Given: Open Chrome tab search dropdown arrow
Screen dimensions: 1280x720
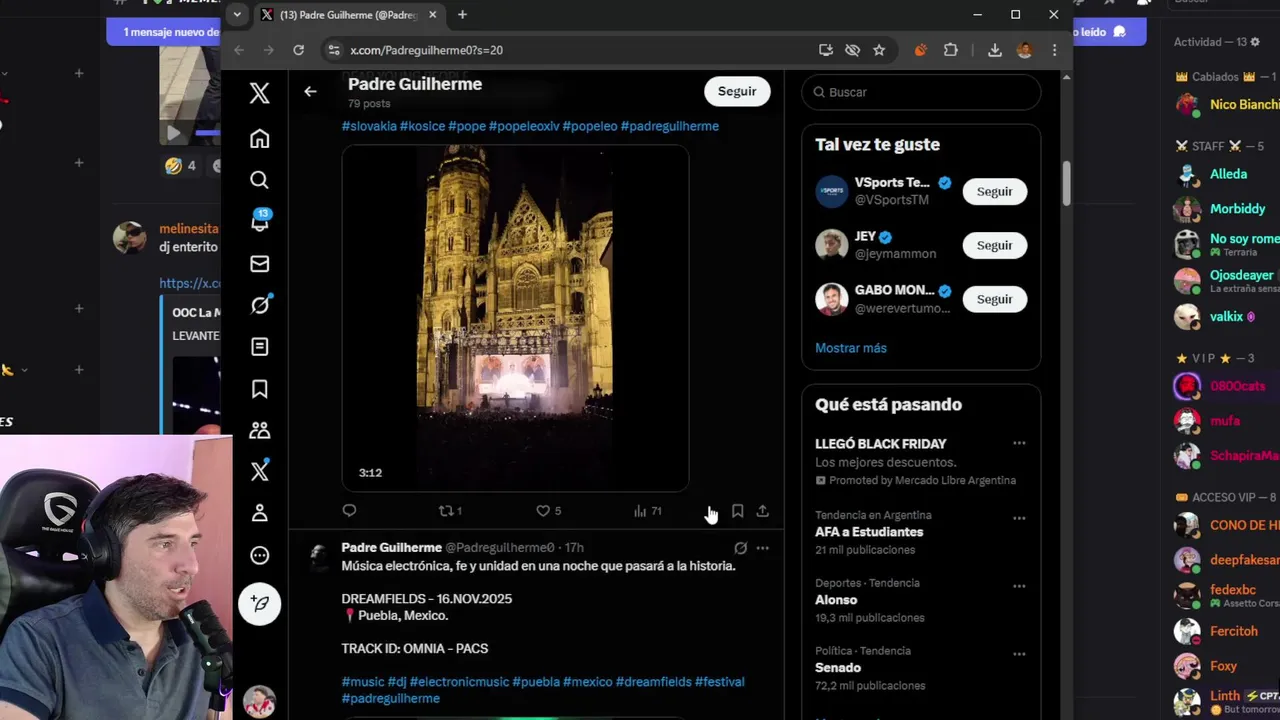Looking at the screenshot, I should [x=236, y=14].
